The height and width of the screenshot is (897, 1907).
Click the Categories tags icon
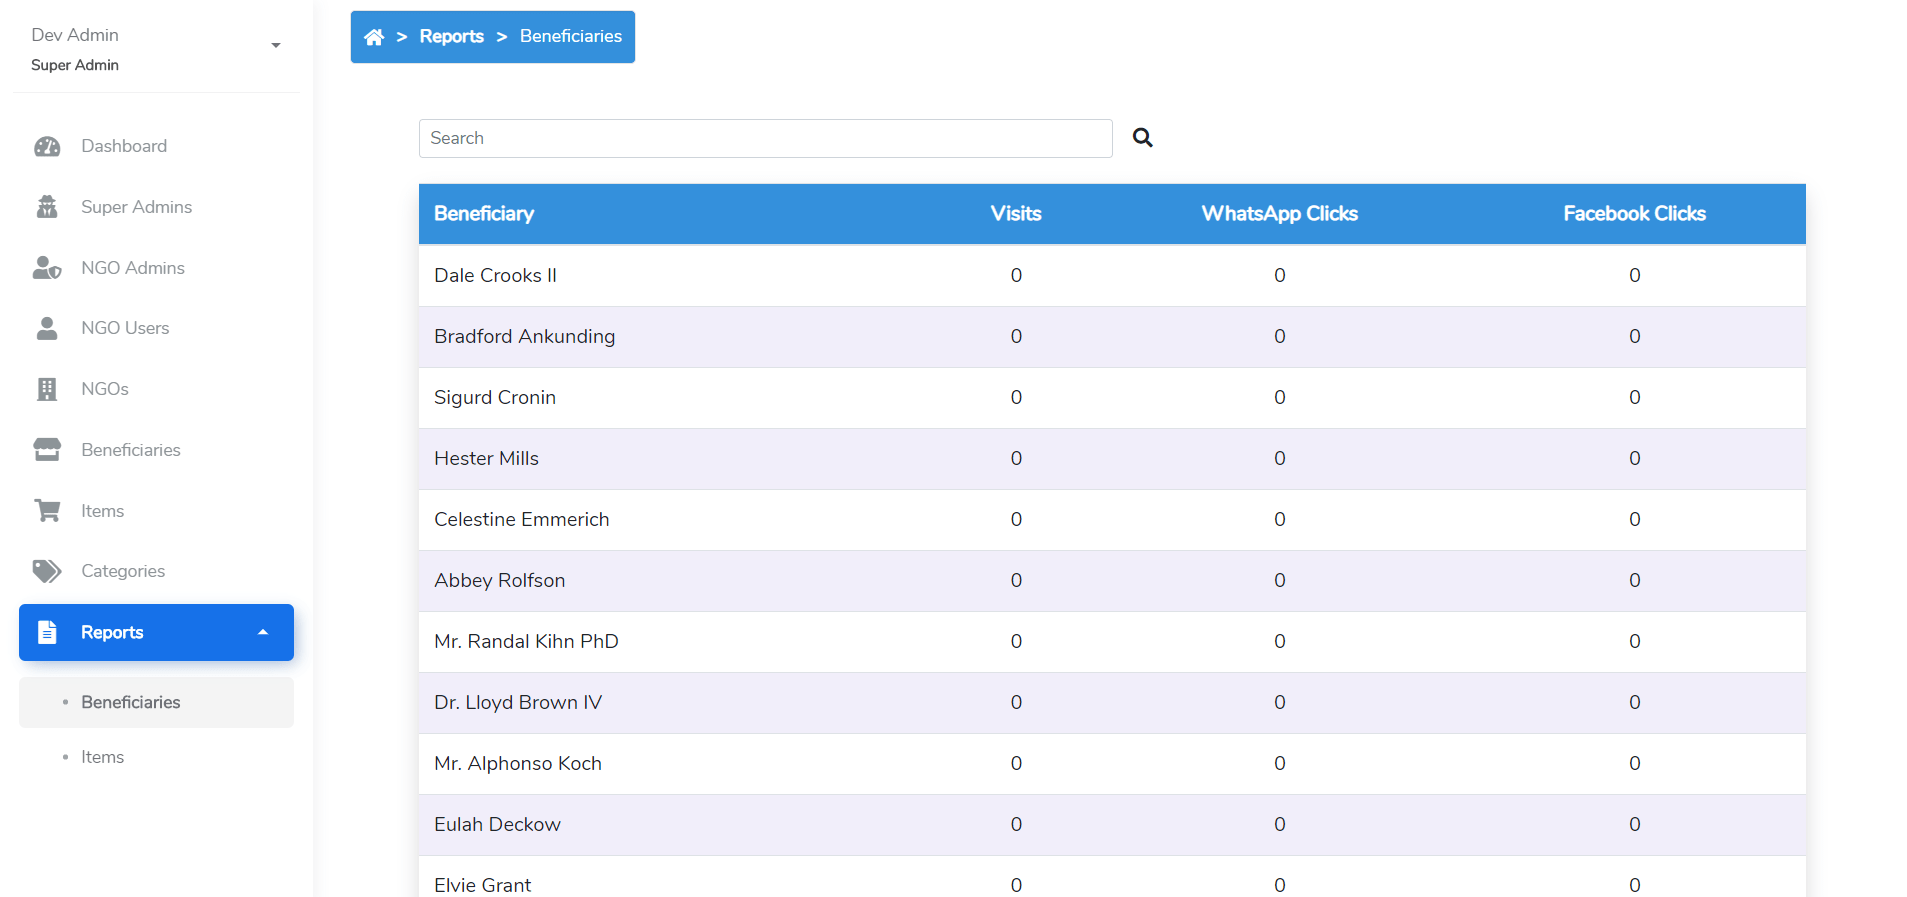coord(47,571)
